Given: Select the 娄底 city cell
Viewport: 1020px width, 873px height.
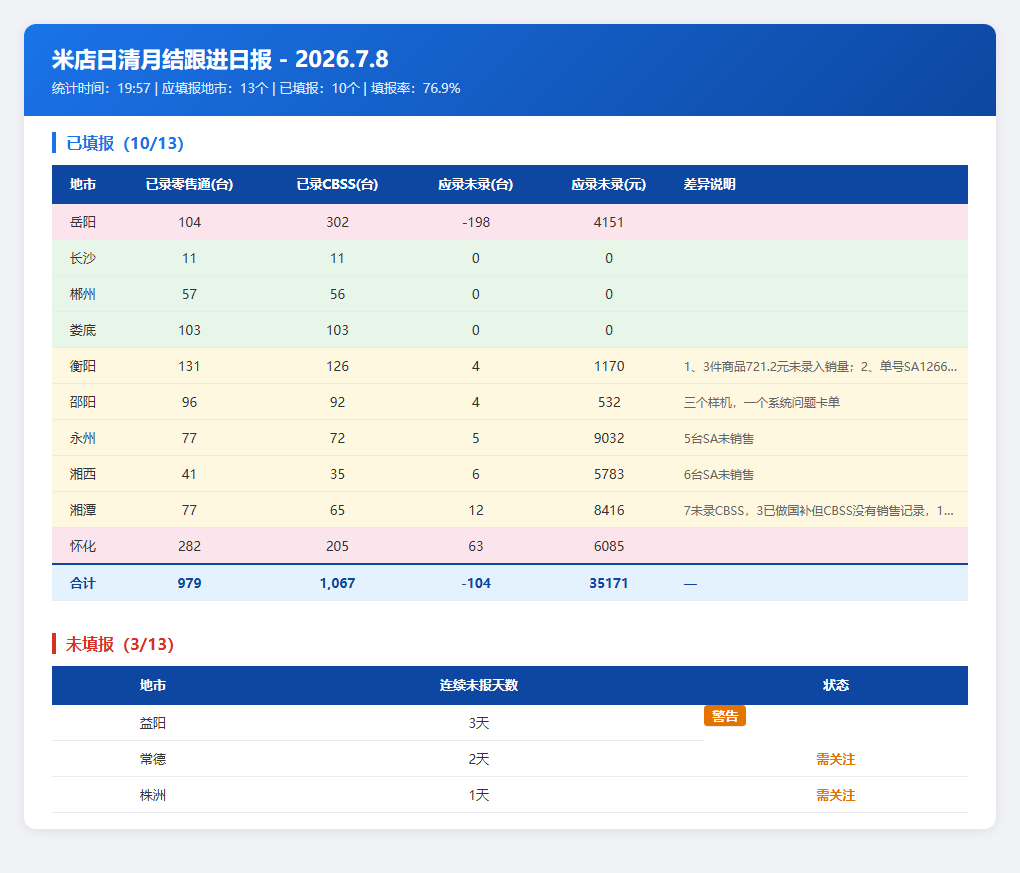Looking at the screenshot, I should (x=83, y=330).
